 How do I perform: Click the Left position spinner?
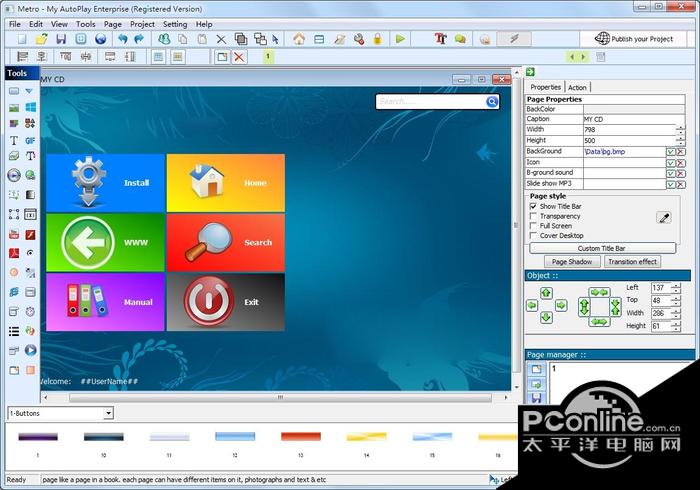click(676, 288)
